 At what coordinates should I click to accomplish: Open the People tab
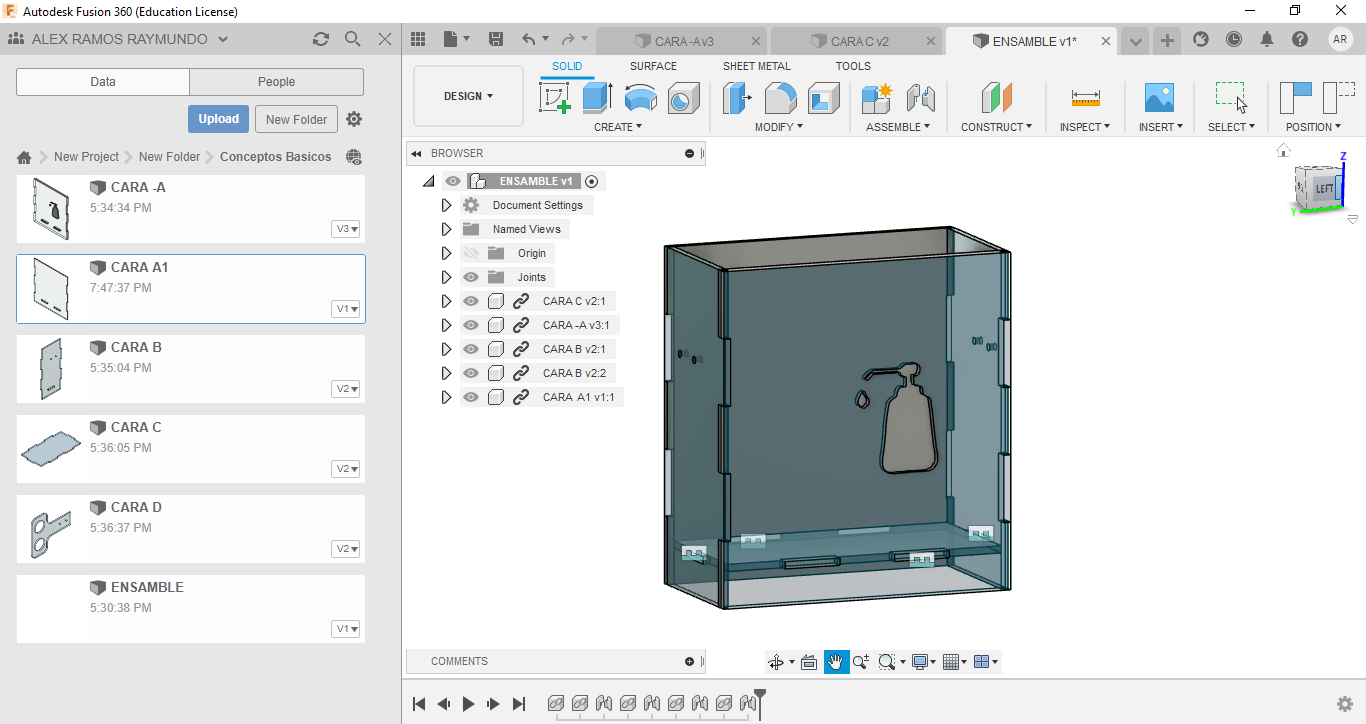pos(276,82)
